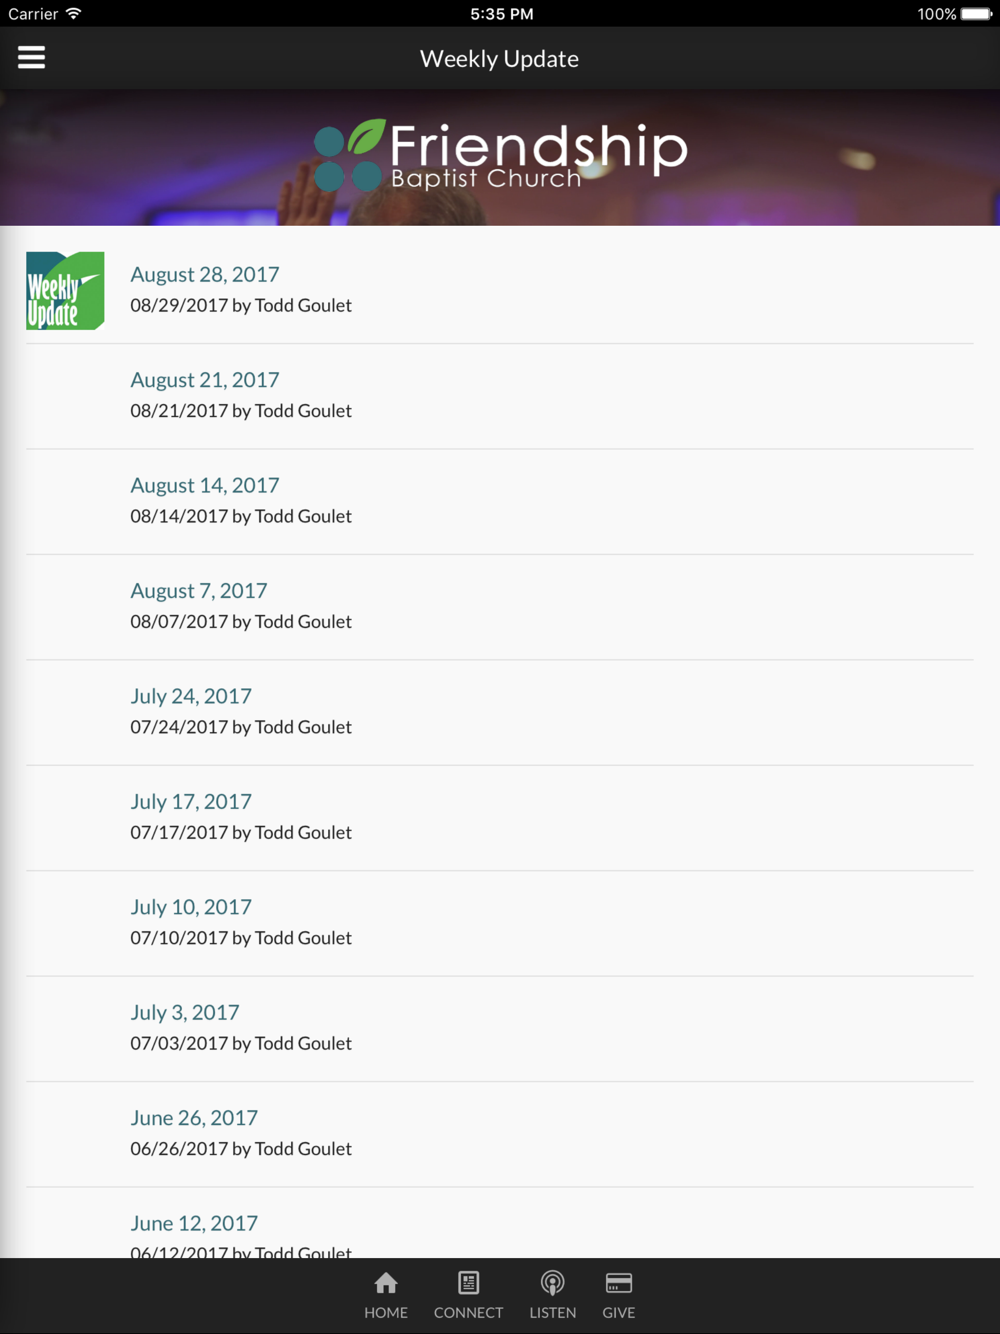Open the June 12, 2017 update
The height and width of the screenshot is (1334, 1000).
click(x=500, y=1223)
